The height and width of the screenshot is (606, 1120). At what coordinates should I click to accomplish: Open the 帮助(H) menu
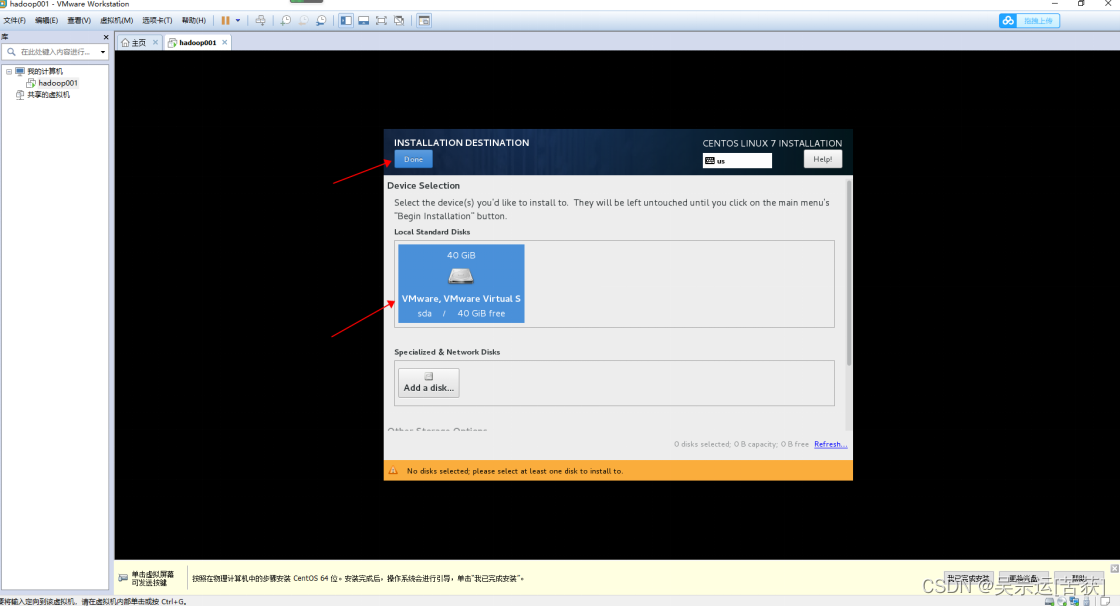pos(194,20)
